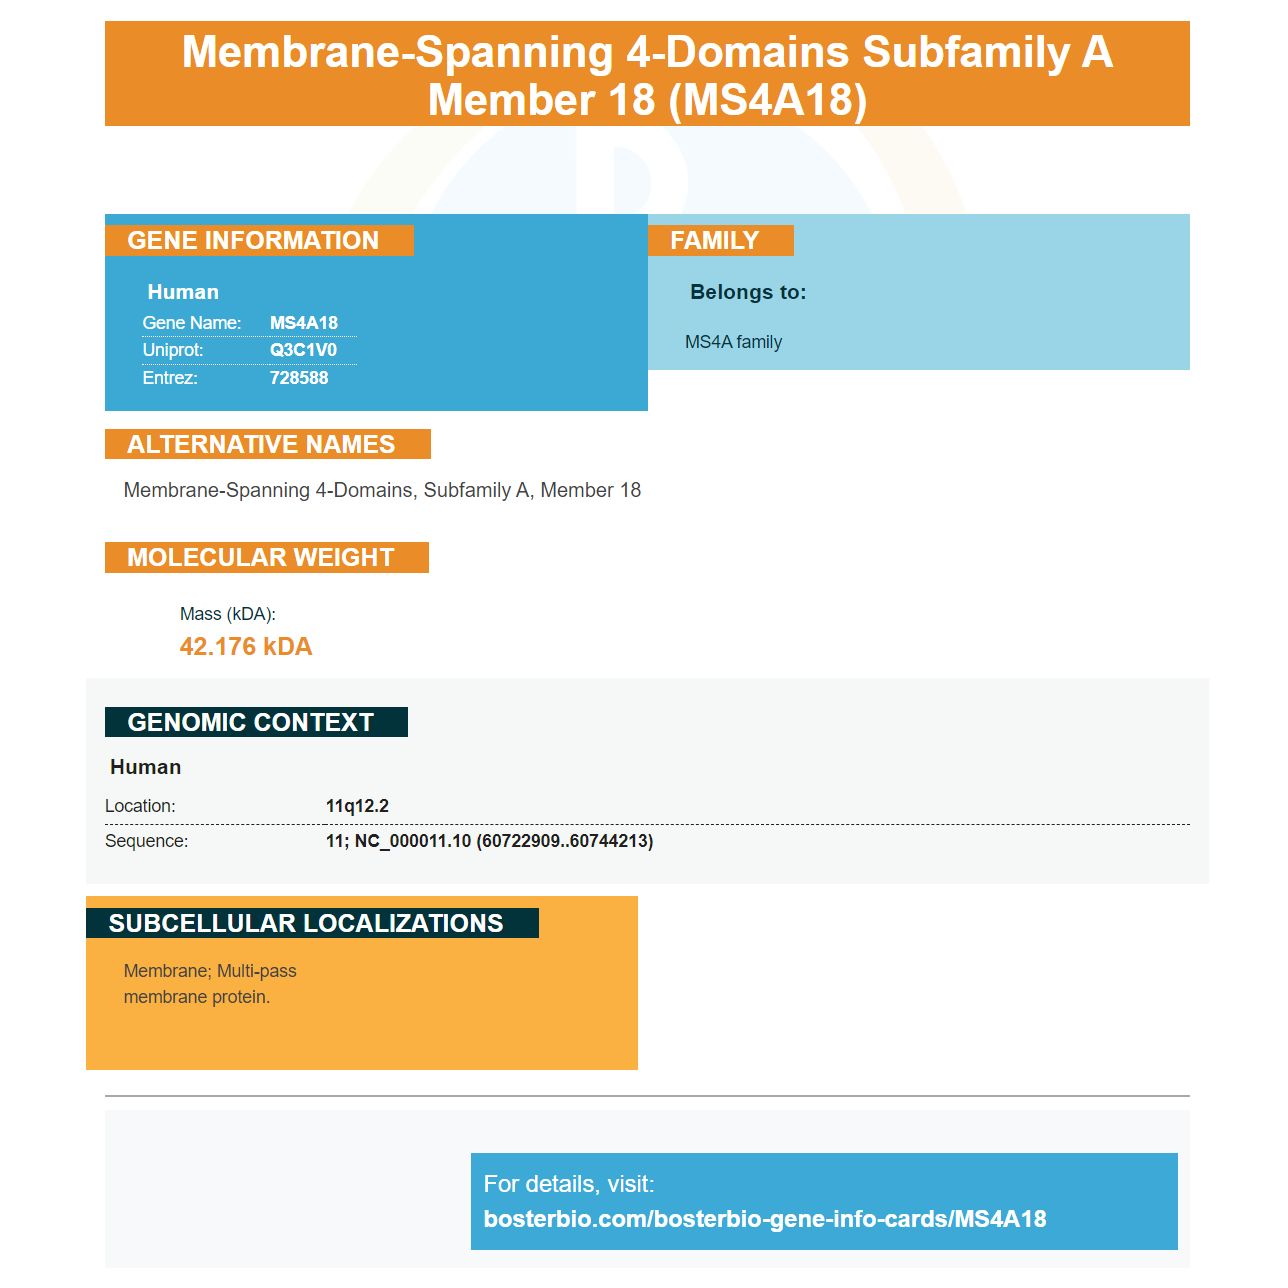This screenshot has width=1288, height=1288.
Task: Click the alternative name text Member 18
Action: point(590,490)
